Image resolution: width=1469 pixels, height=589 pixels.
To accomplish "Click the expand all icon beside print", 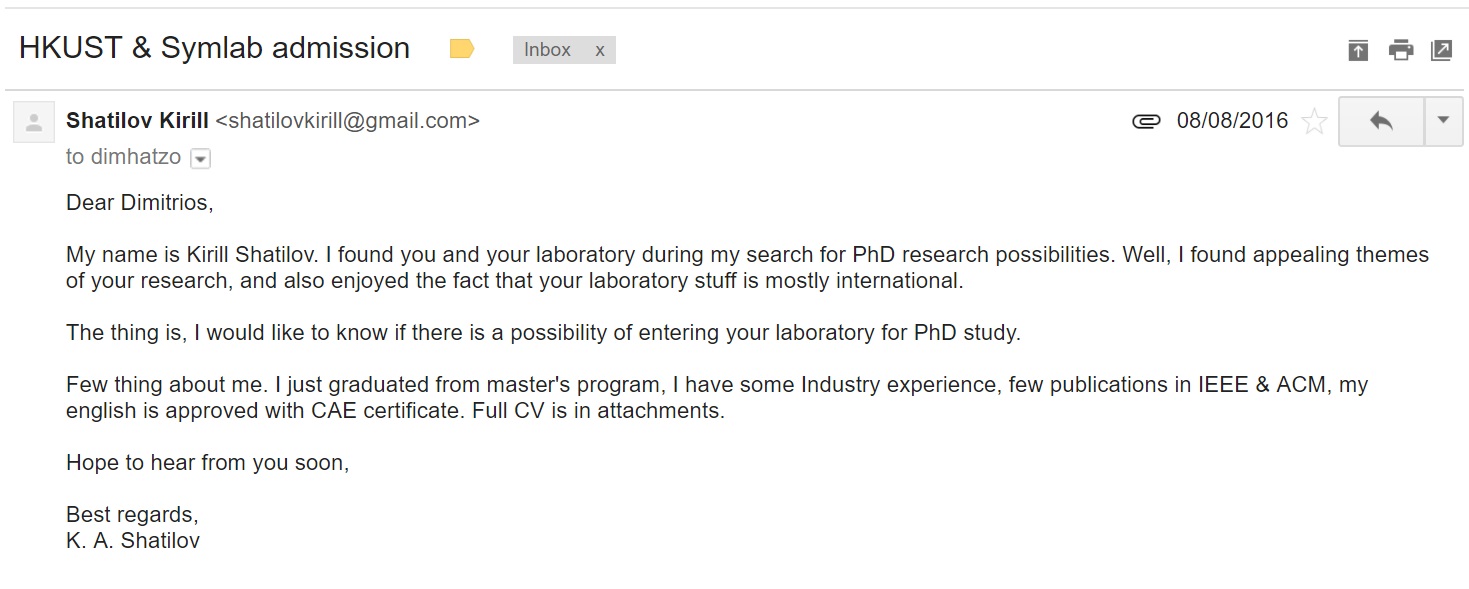I will pyautogui.click(x=1358, y=50).
